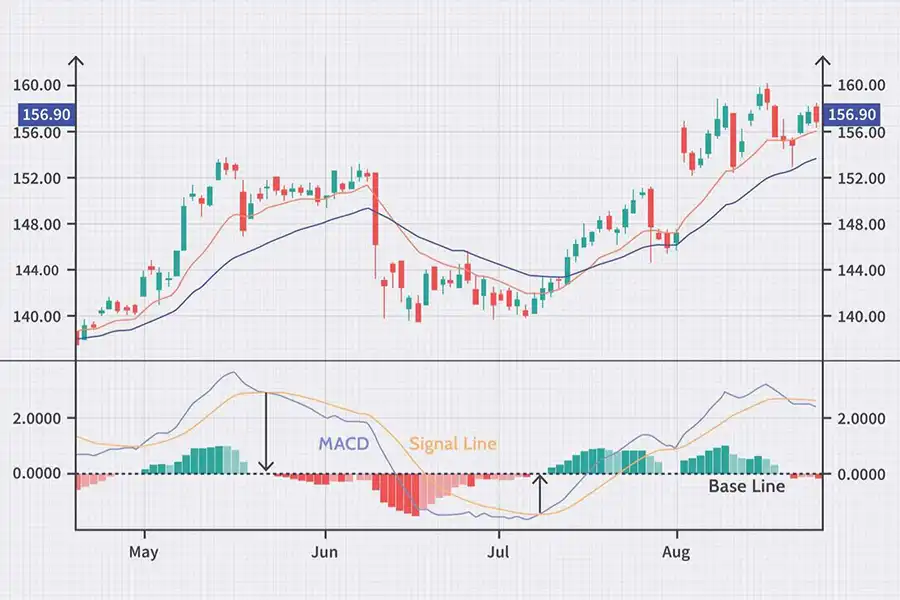Click the right MACD 2.0000 scale label

coord(861,419)
